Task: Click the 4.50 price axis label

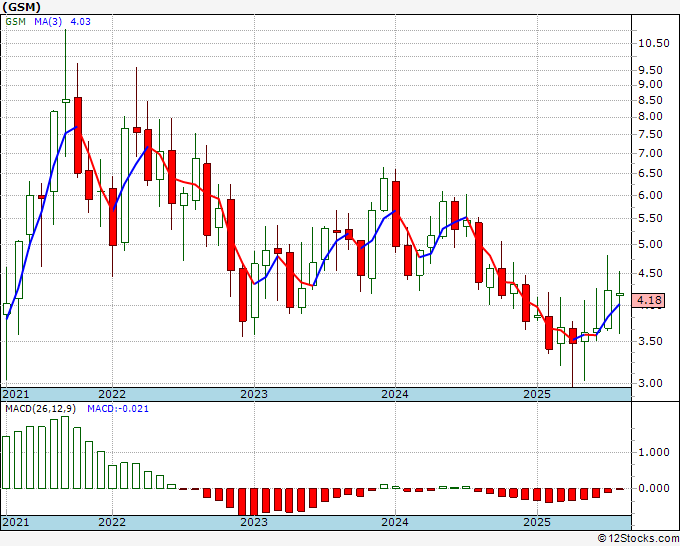Action: click(650, 273)
